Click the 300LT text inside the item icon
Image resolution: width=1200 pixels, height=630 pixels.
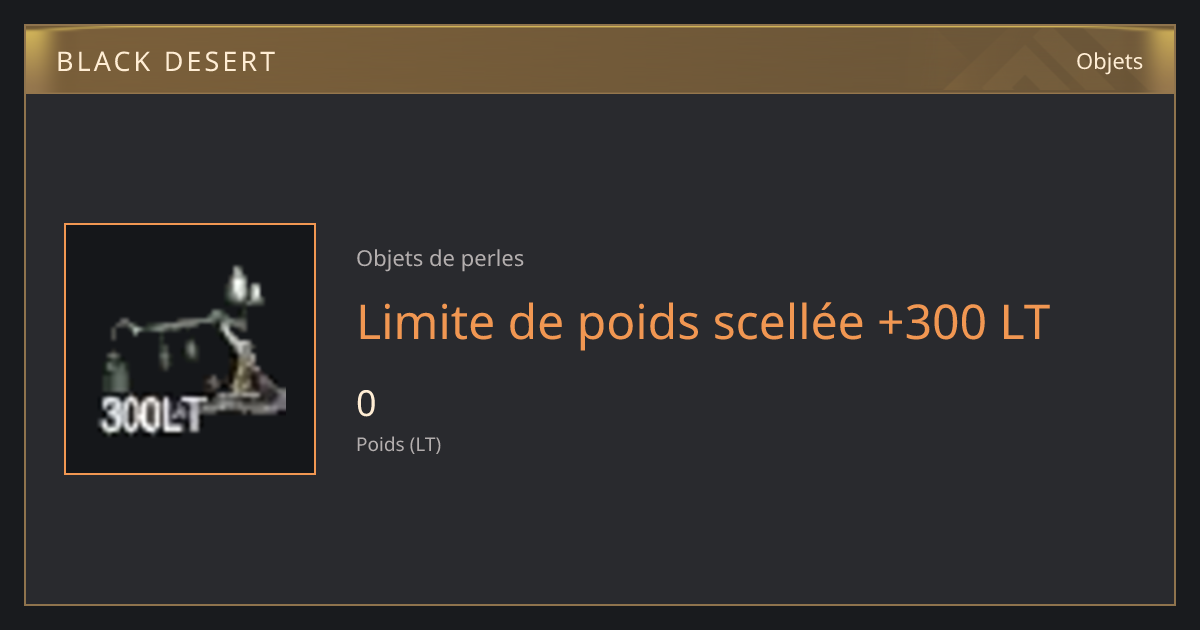click(152, 415)
